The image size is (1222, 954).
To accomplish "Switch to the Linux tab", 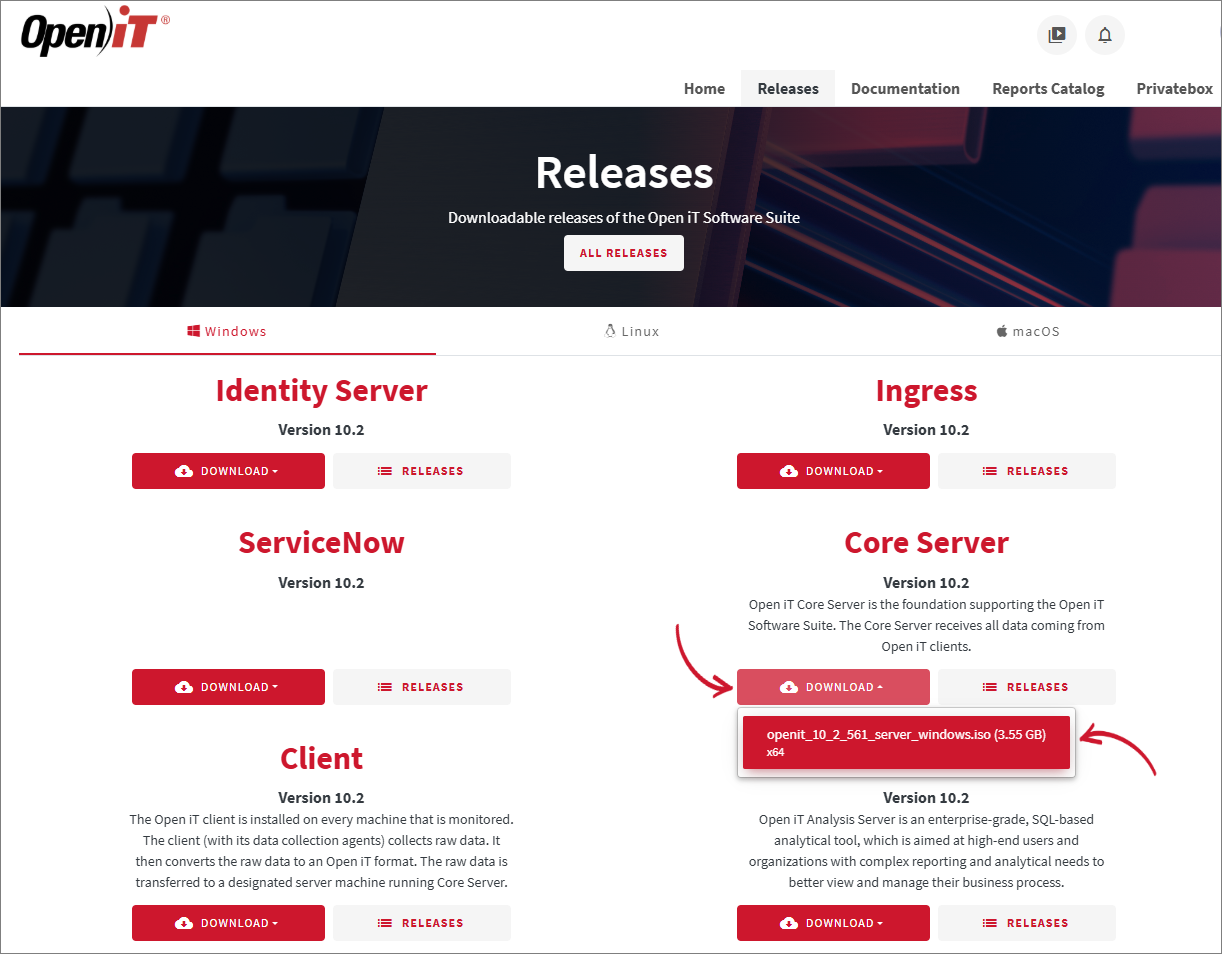I will (x=632, y=331).
